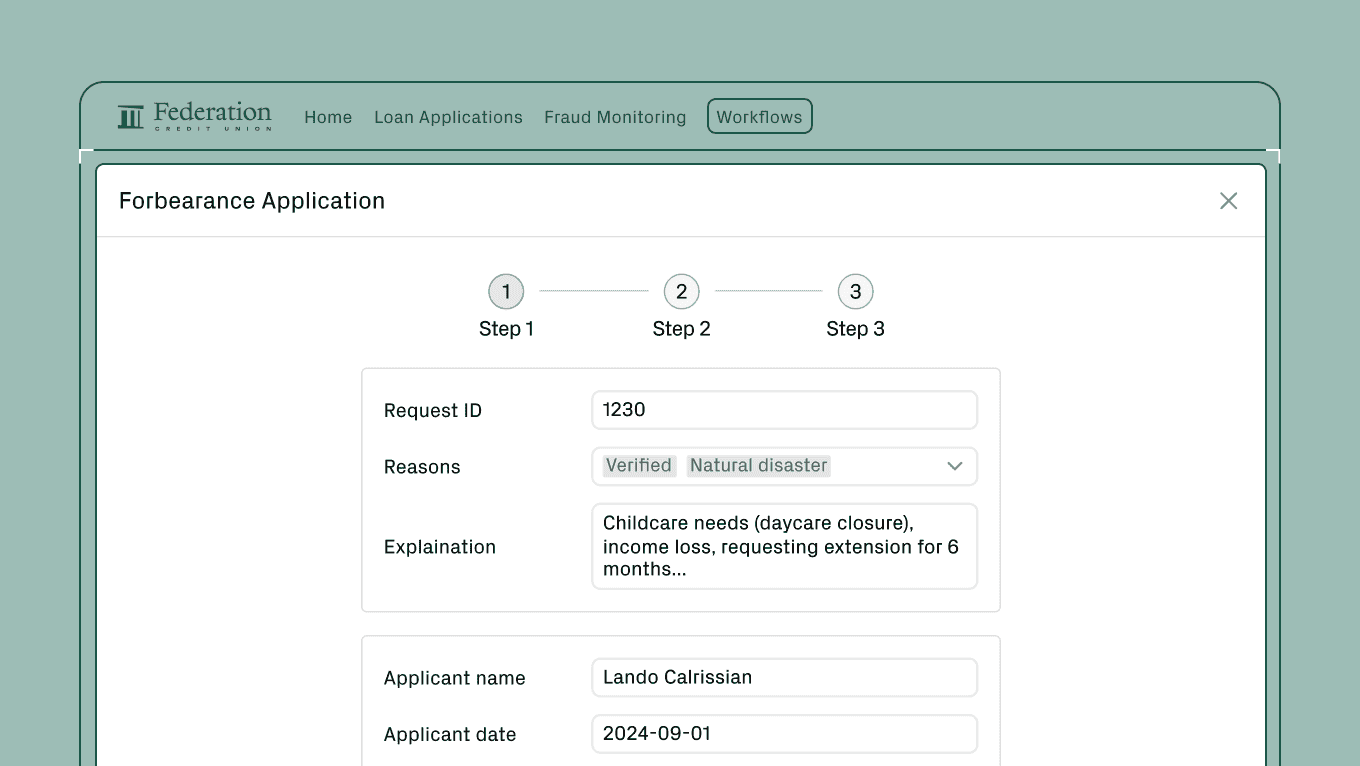
Task: Open the Reasons dropdown via its chevron icon
Action: pos(954,466)
